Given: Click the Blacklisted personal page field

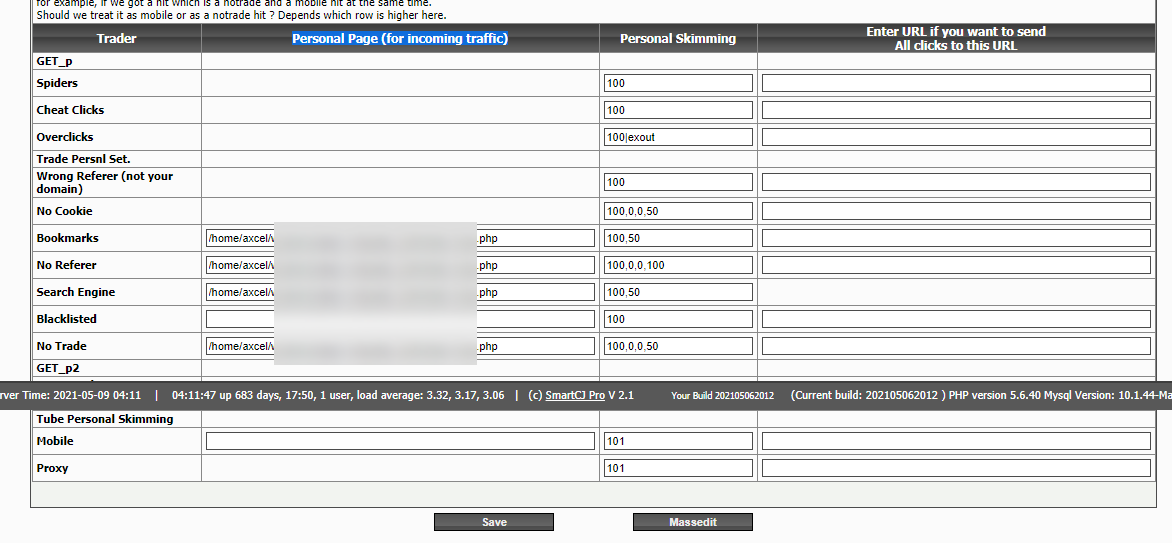Looking at the screenshot, I should coord(401,319).
